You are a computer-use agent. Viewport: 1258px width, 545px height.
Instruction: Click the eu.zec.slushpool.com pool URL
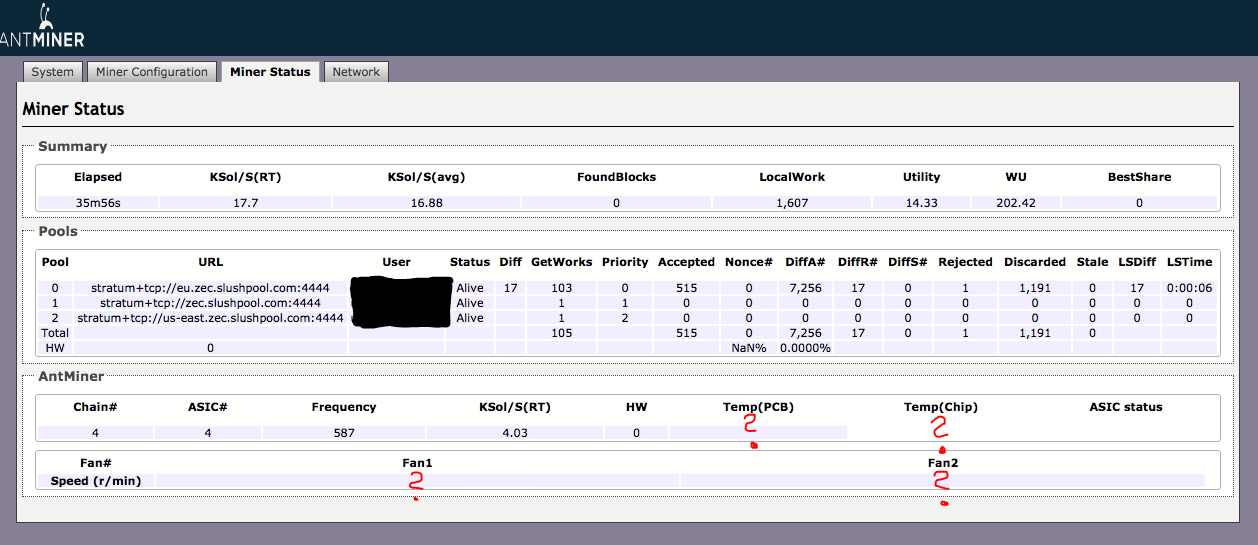click(x=211, y=288)
